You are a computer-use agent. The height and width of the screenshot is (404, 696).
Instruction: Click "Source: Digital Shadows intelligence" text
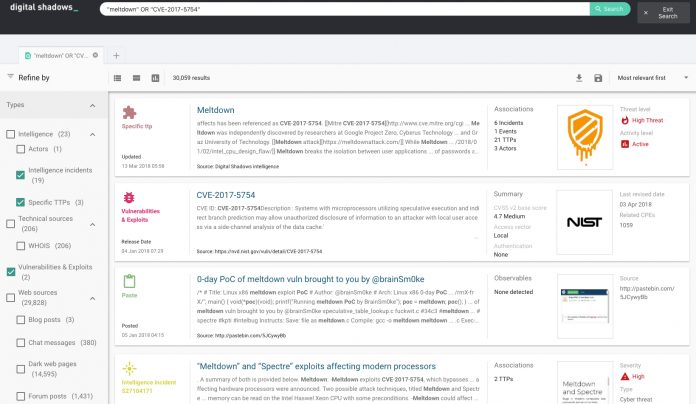coord(238,166)
